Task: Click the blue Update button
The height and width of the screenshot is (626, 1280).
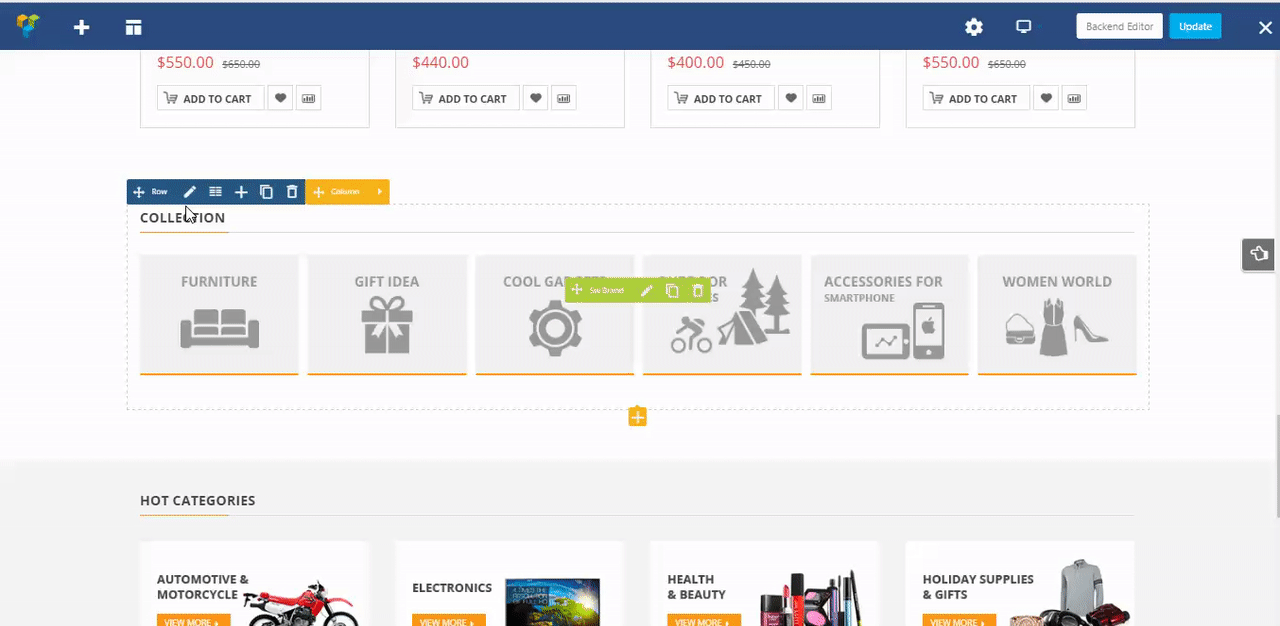Action: (x=1195, y=26)
